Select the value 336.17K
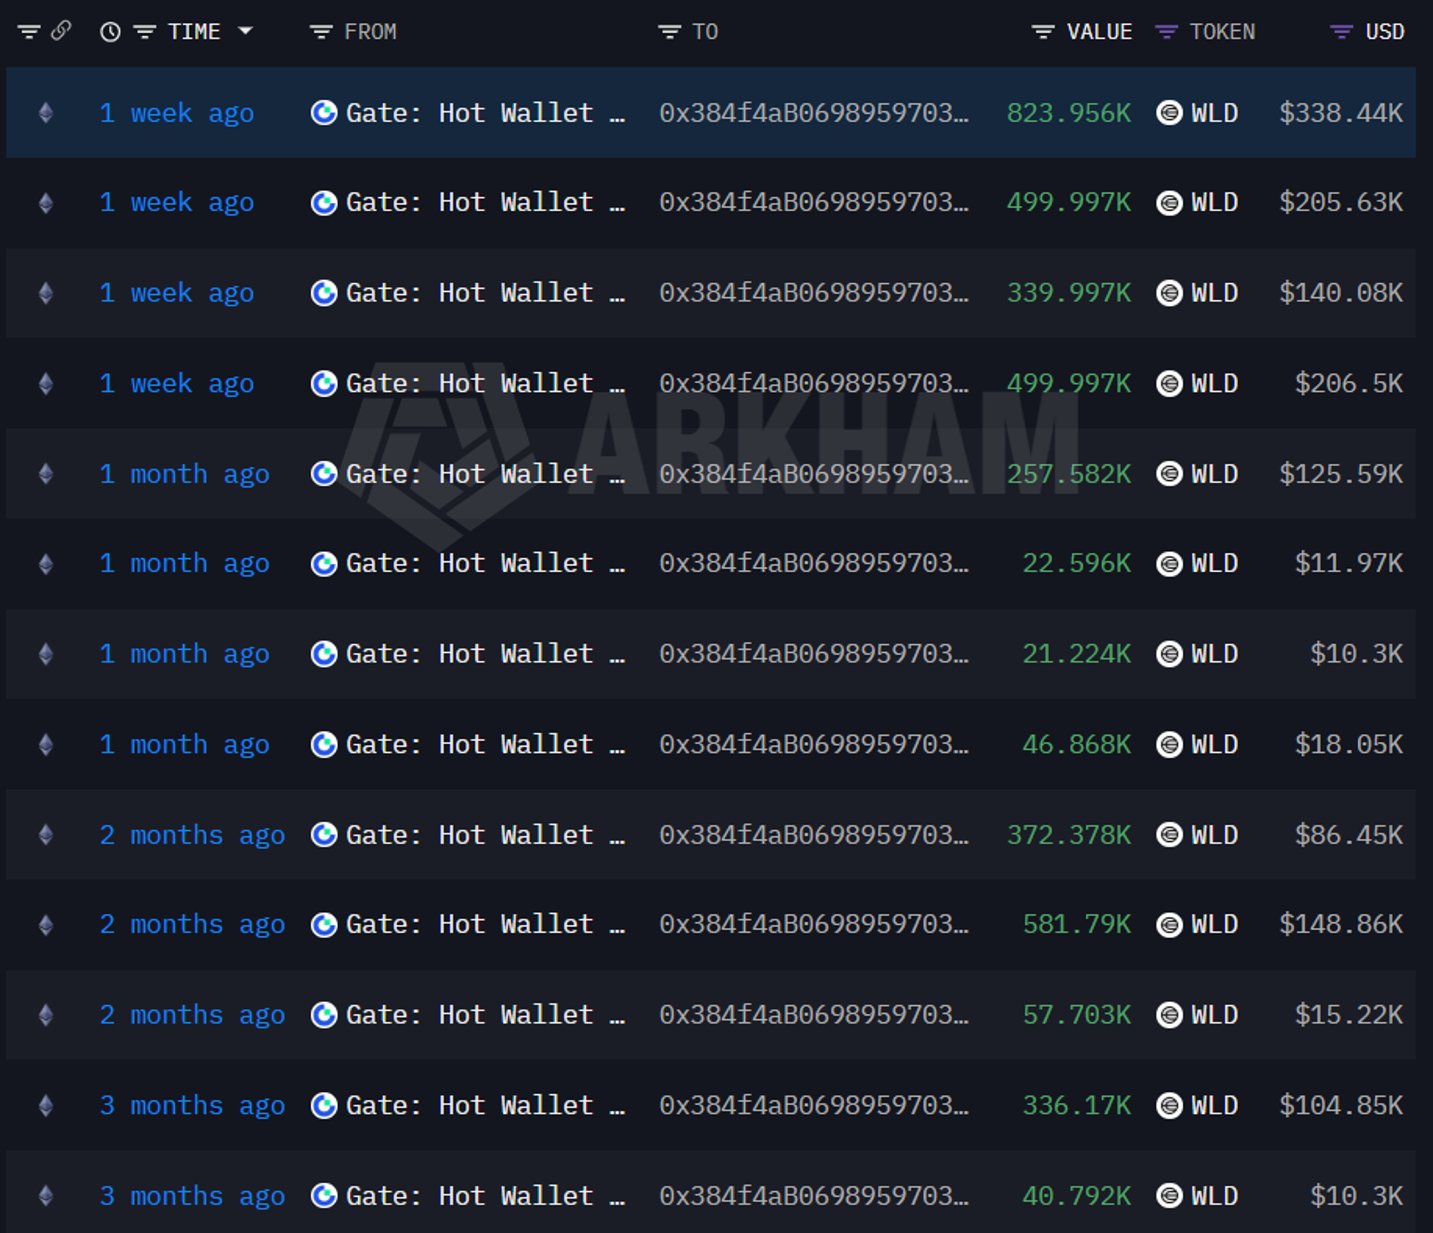The image size is (1433, 1233). click(1077, 1106)
